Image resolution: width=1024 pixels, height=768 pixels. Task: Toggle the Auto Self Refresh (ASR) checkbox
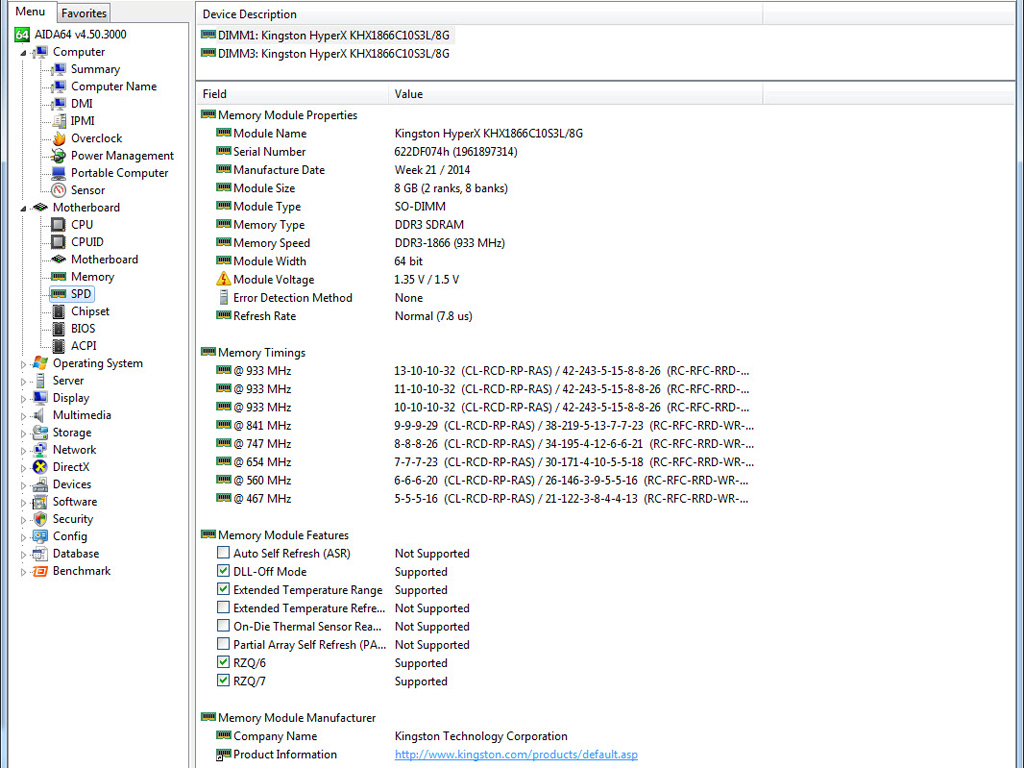pos(223,553)
